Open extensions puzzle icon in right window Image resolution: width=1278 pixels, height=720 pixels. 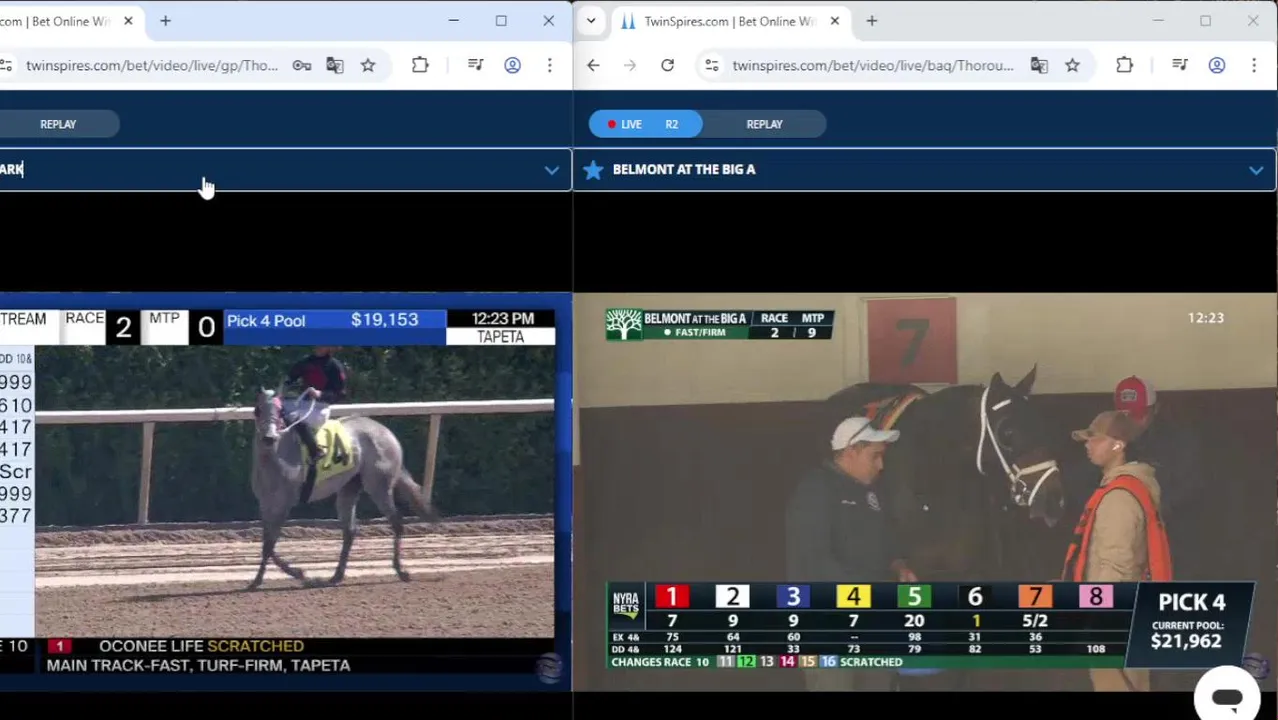point(1124,66)
